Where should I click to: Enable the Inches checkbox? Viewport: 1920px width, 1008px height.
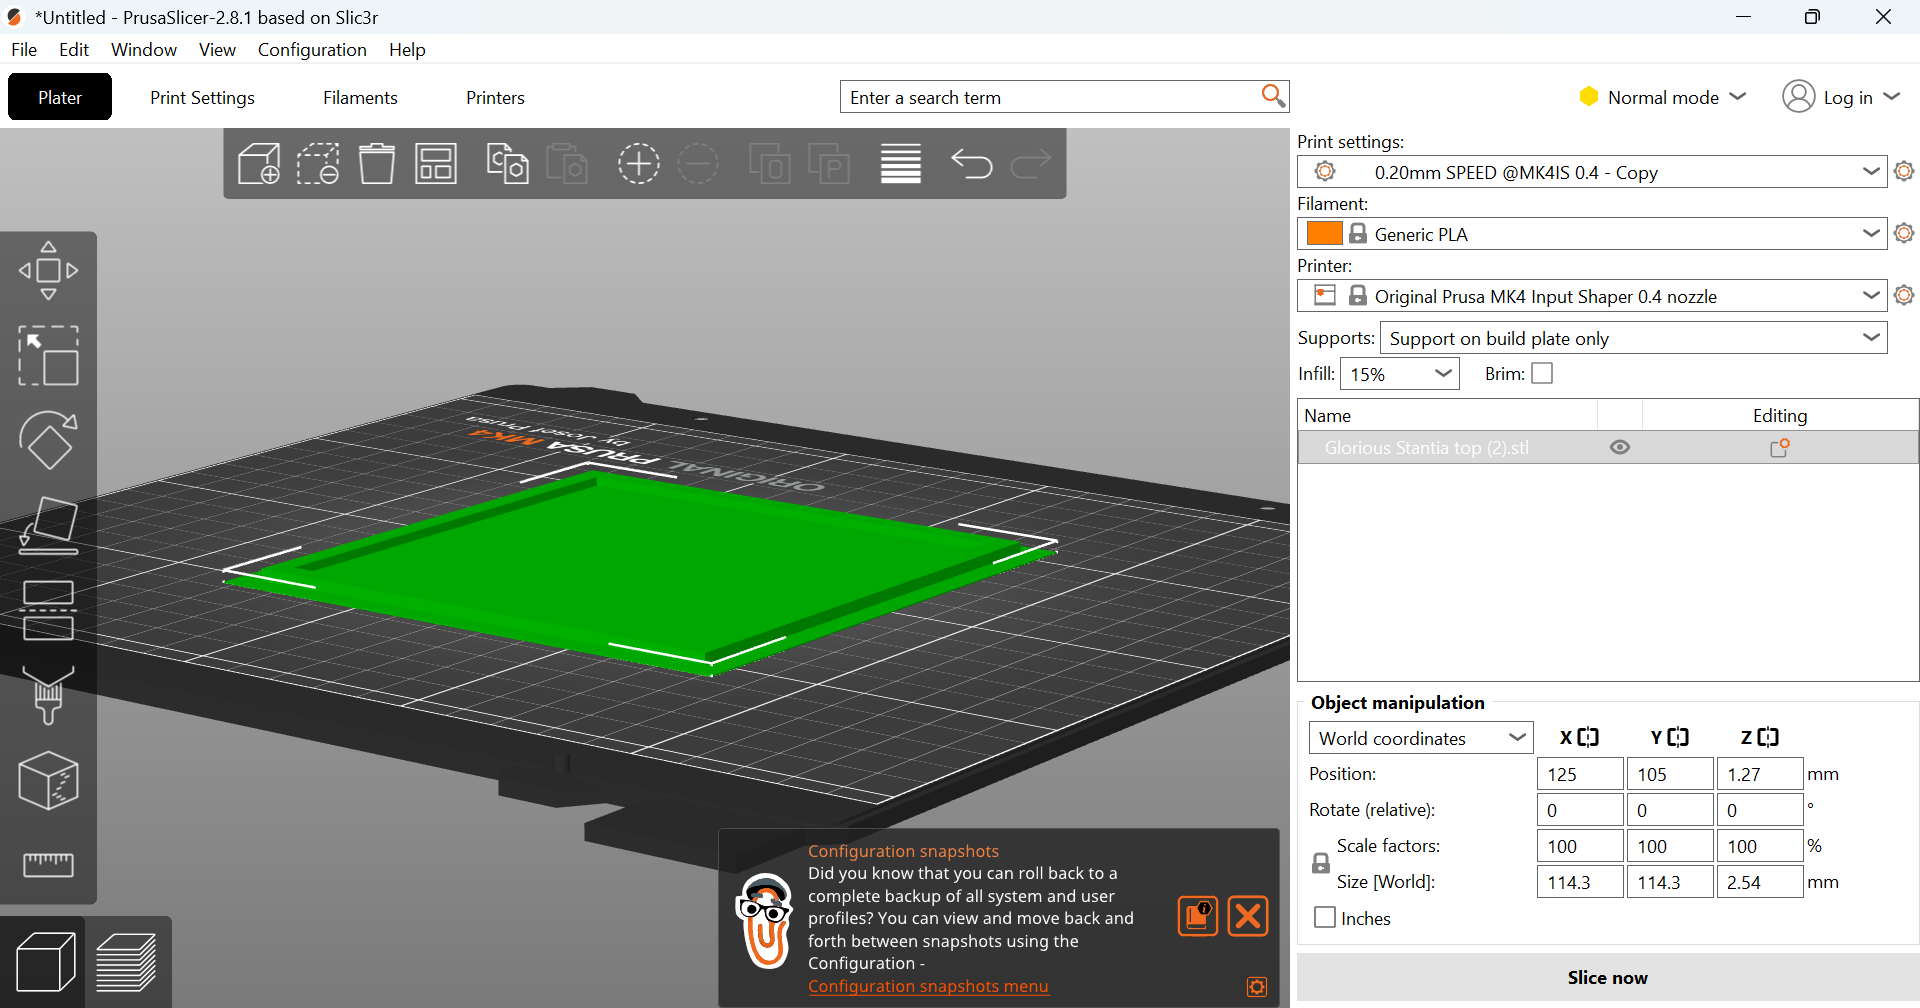pos(1325,917)
